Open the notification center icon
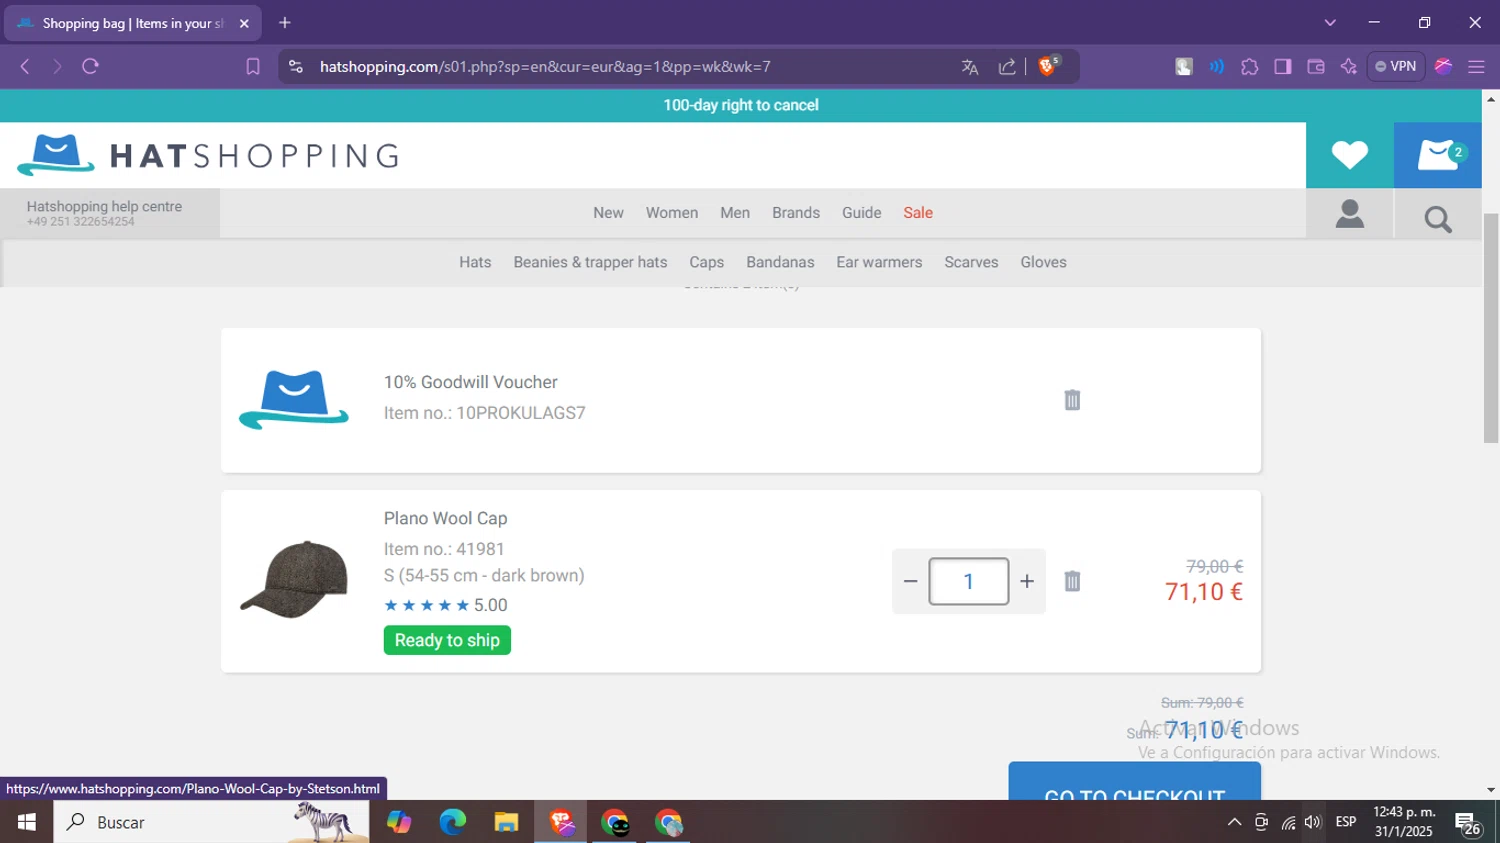The image size is (1500, 843). coord(1468,824)
